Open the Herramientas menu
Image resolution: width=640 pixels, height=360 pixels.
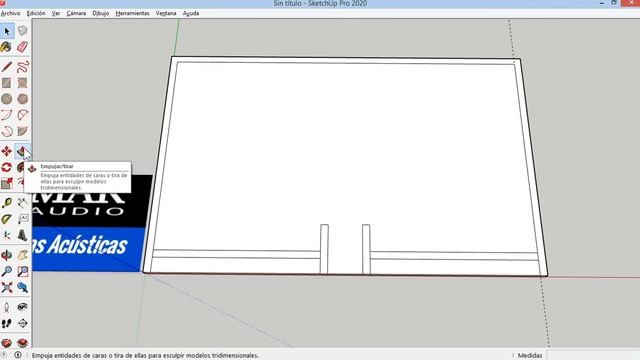click(133, 13)
